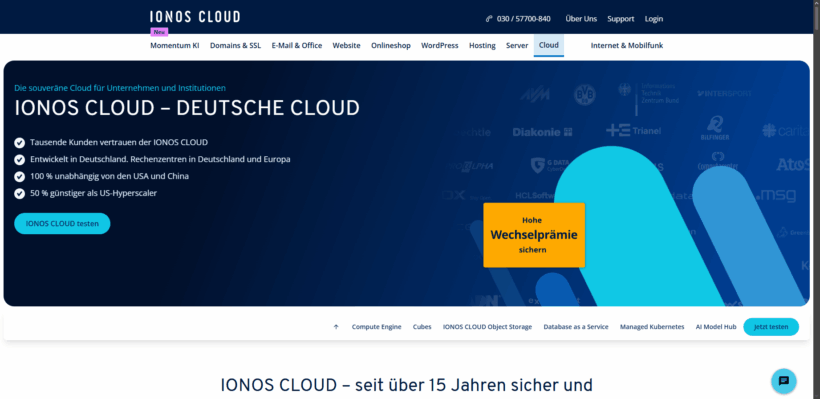Open Domains & SSL menu
The height and width of the screenshot is (399, 820).
pos(235,45)
